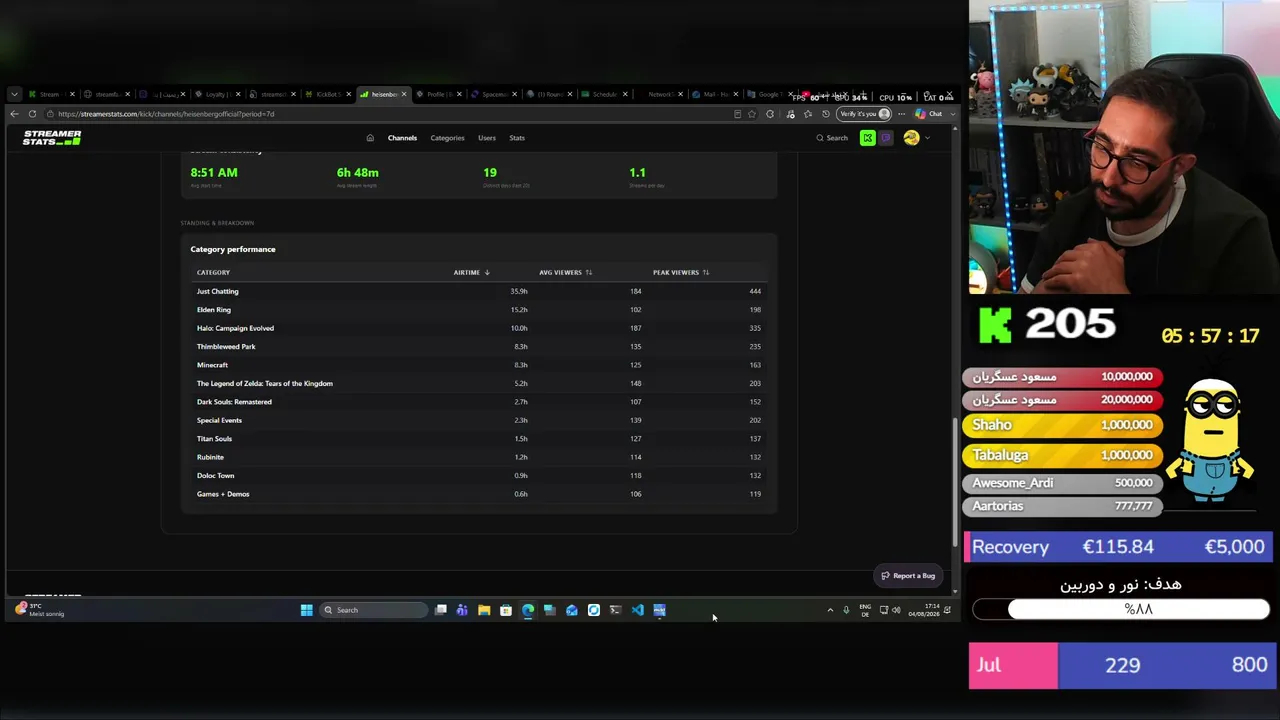Screen dimensions: 1280x720
Task: Open the Rubinite category row
Action: coord(478,457)
